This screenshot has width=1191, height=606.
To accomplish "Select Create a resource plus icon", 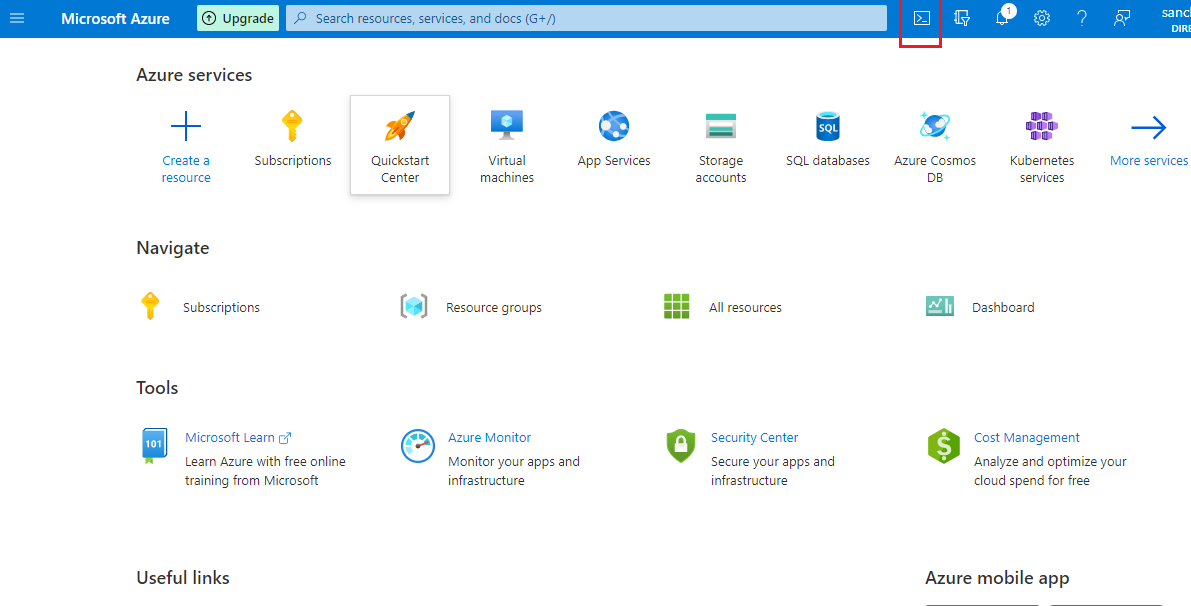I will coord(186,127).
